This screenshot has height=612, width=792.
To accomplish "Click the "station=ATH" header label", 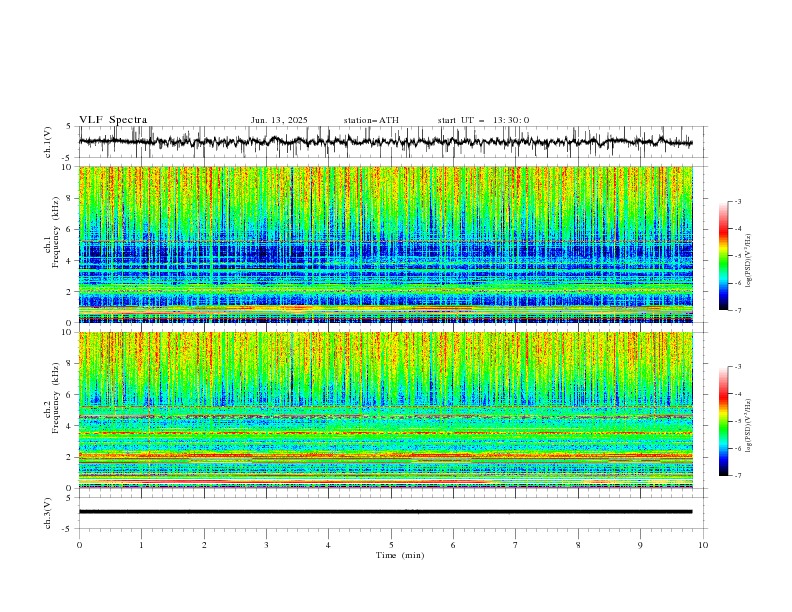I will tap(371, 120).
